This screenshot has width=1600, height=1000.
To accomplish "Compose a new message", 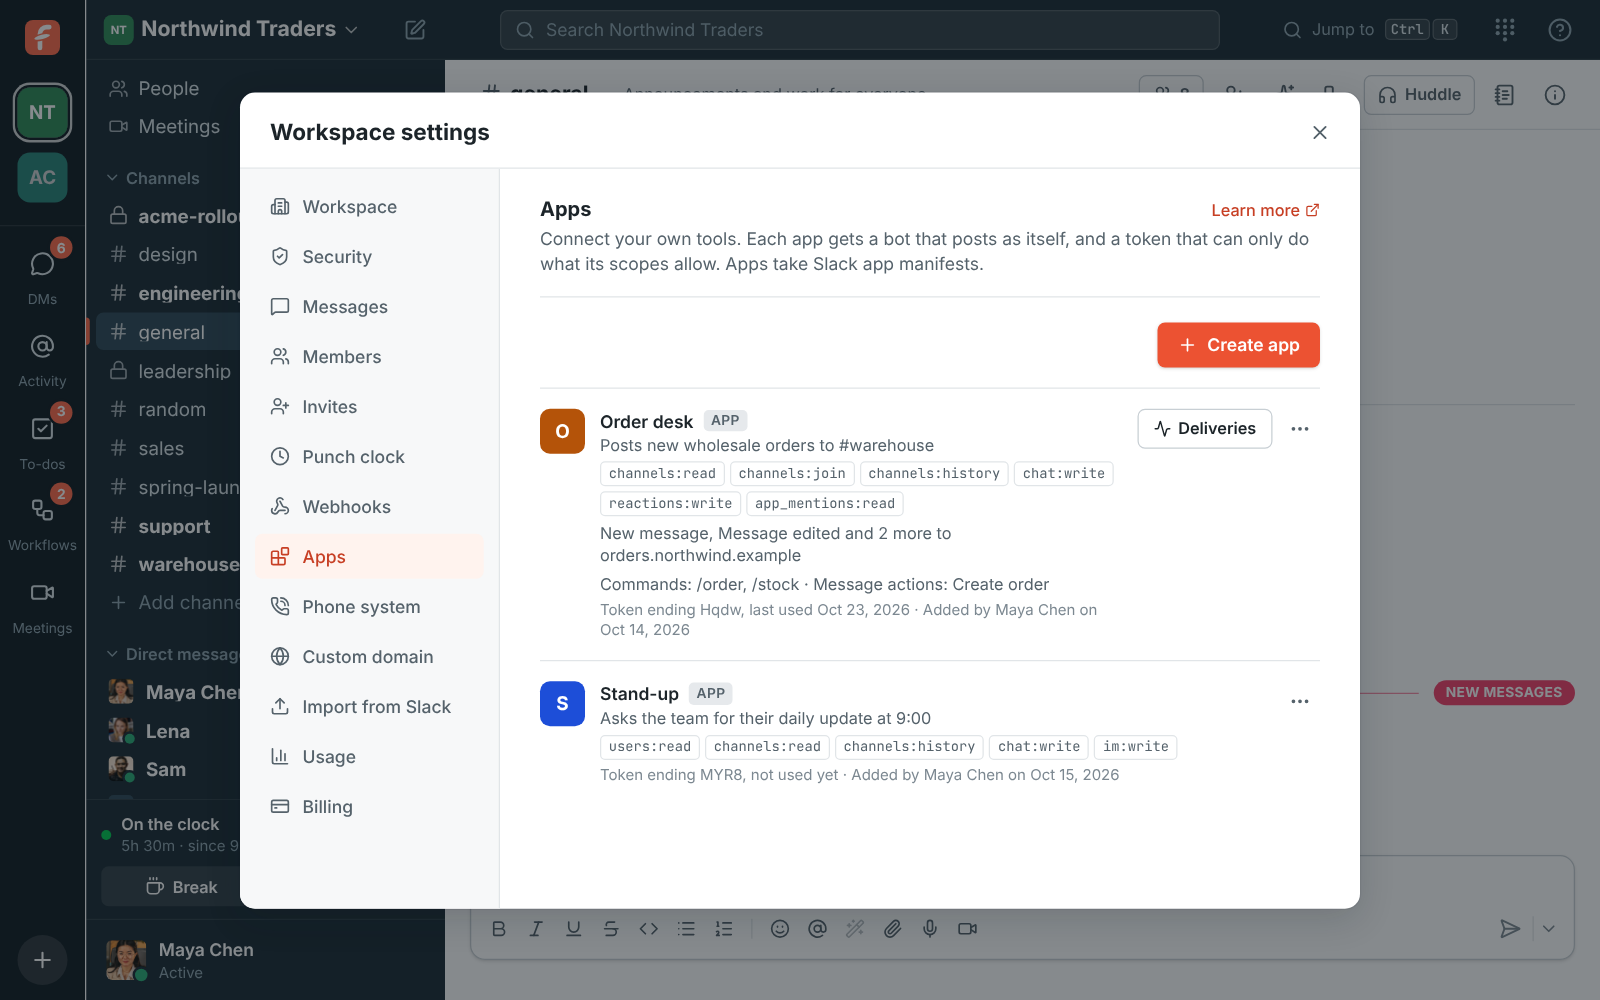I will [415, 30].
